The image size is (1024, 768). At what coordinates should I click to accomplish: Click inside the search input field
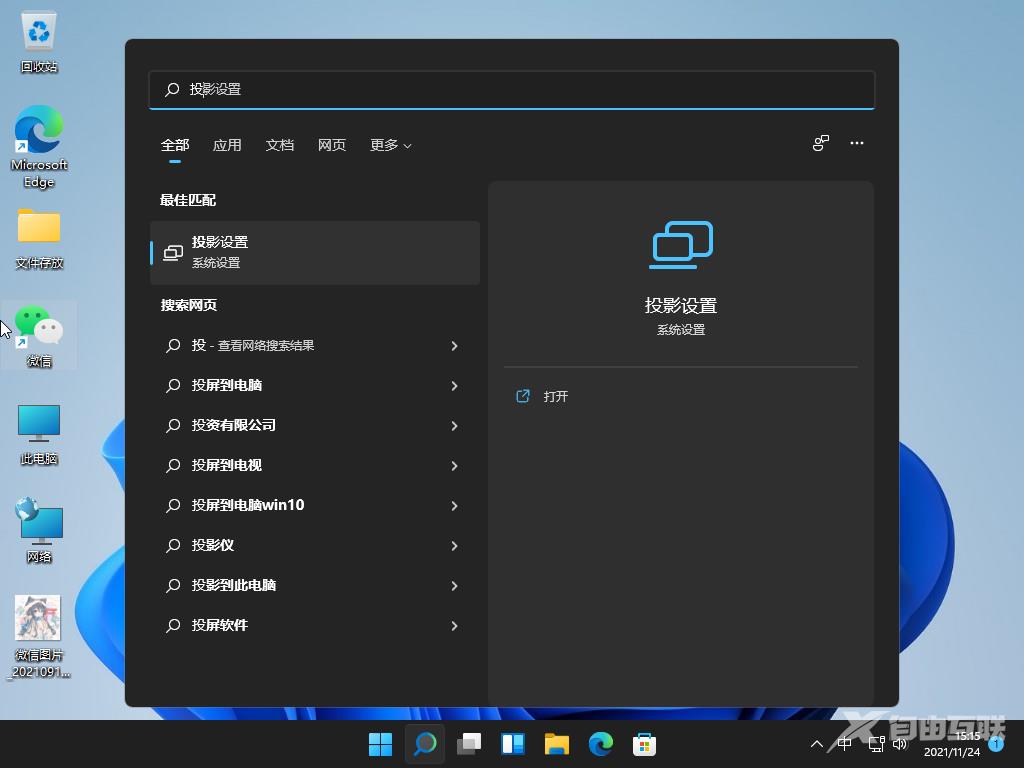pyautogui.click(x=512, y=90)
